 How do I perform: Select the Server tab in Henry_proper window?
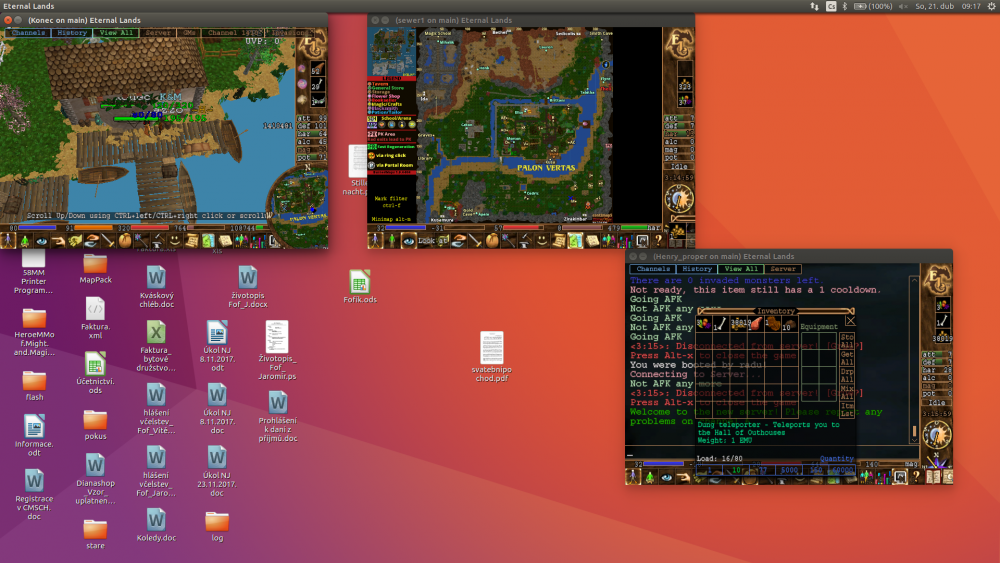click(x=783, y=269)
